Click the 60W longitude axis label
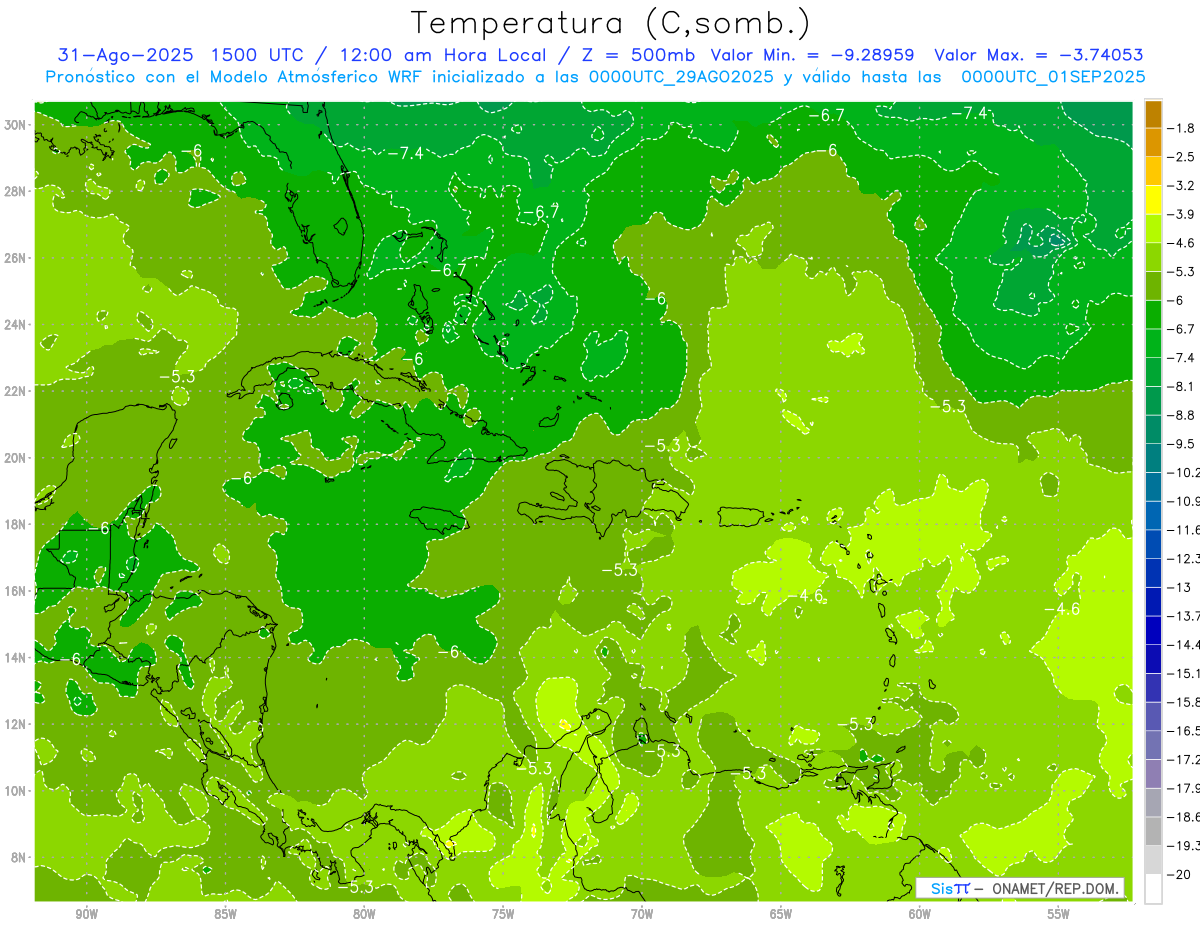1200x927 pixels. click(x=920, y=915)
